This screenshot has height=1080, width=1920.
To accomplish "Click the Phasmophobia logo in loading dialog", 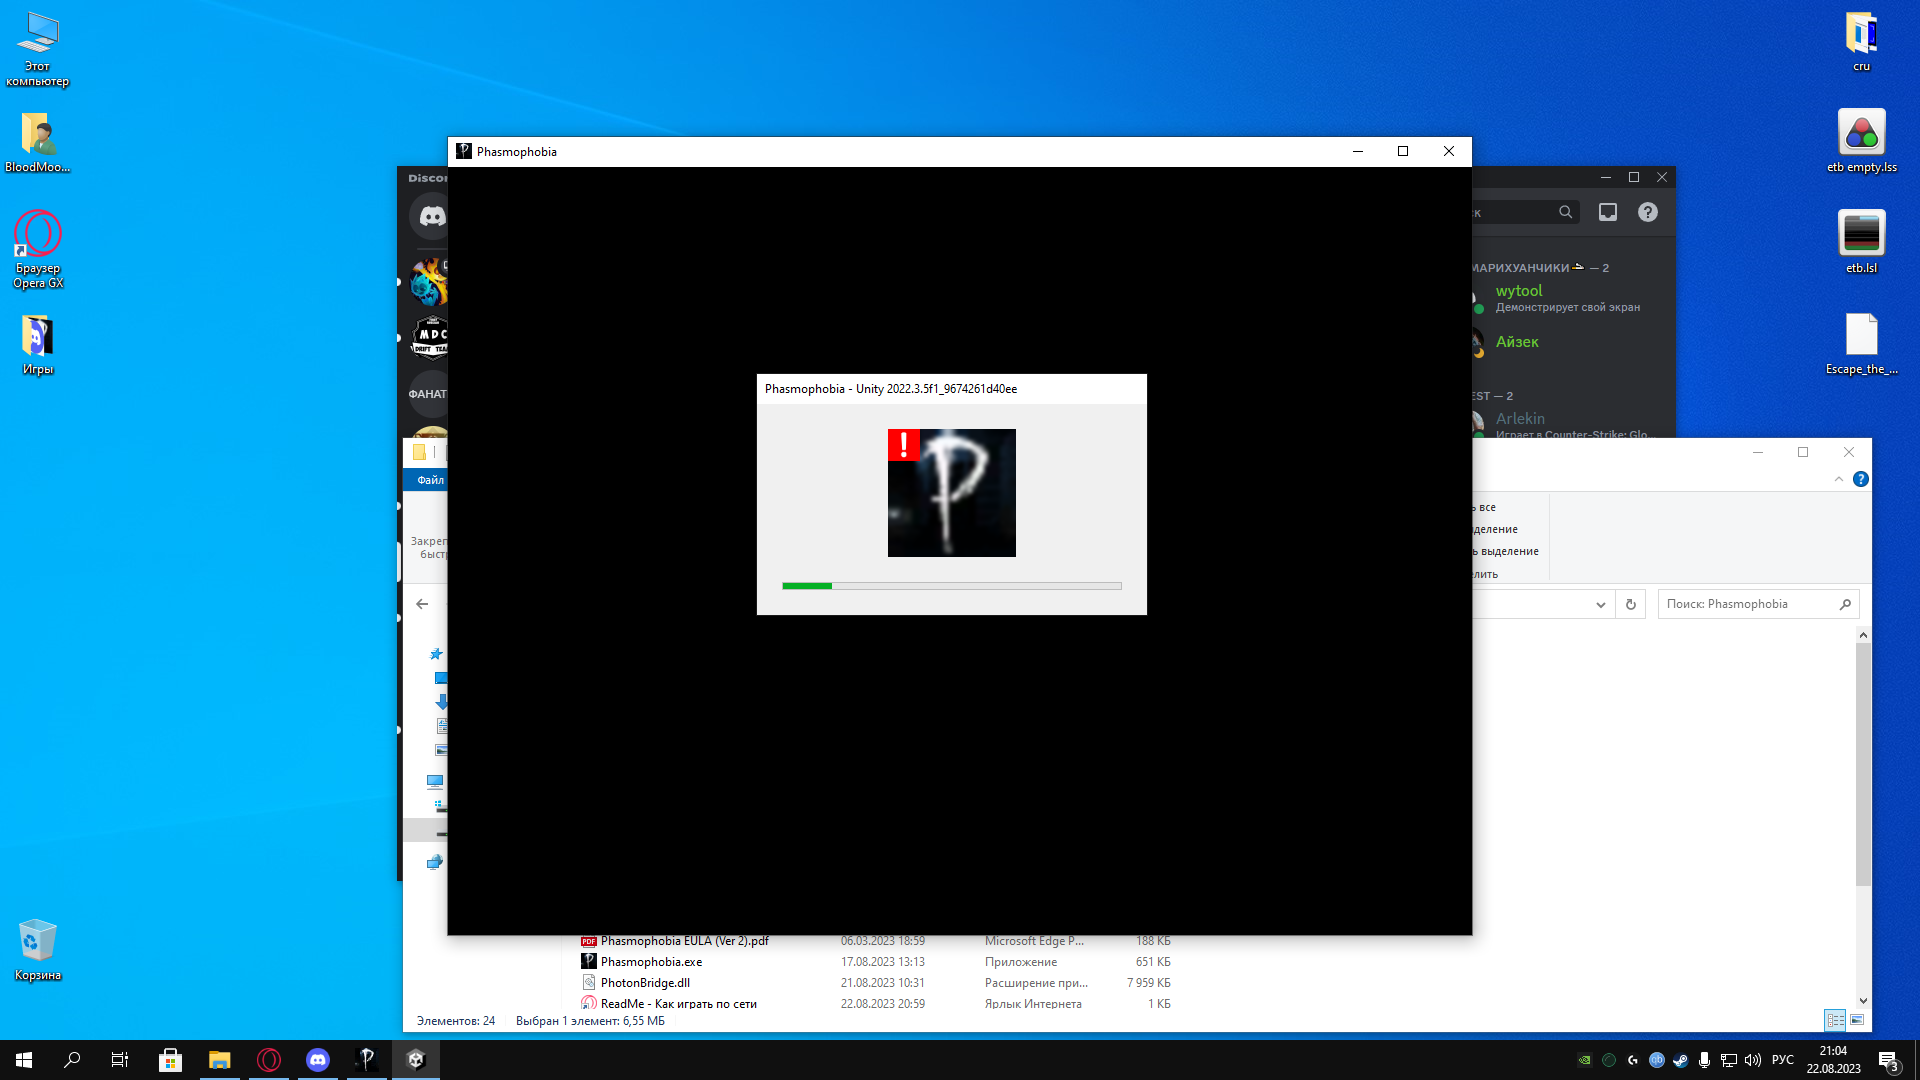I will tap(952, 493).
